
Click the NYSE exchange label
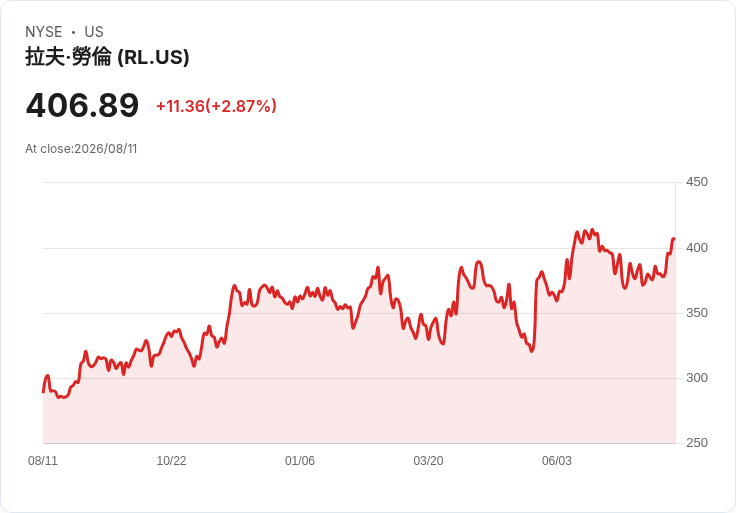coord(44,32)
